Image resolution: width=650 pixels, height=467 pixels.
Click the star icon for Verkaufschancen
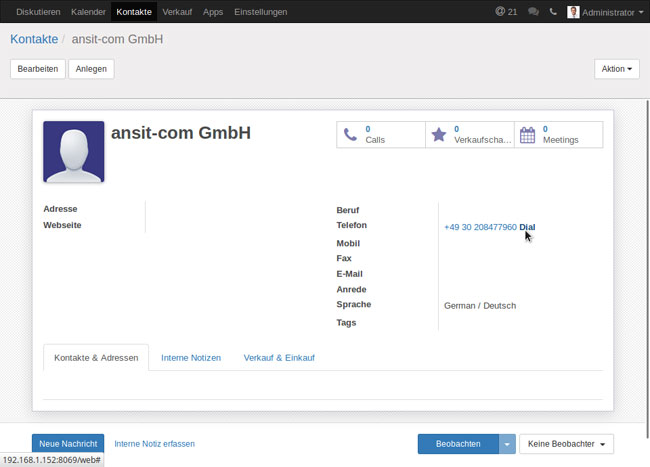439,135
